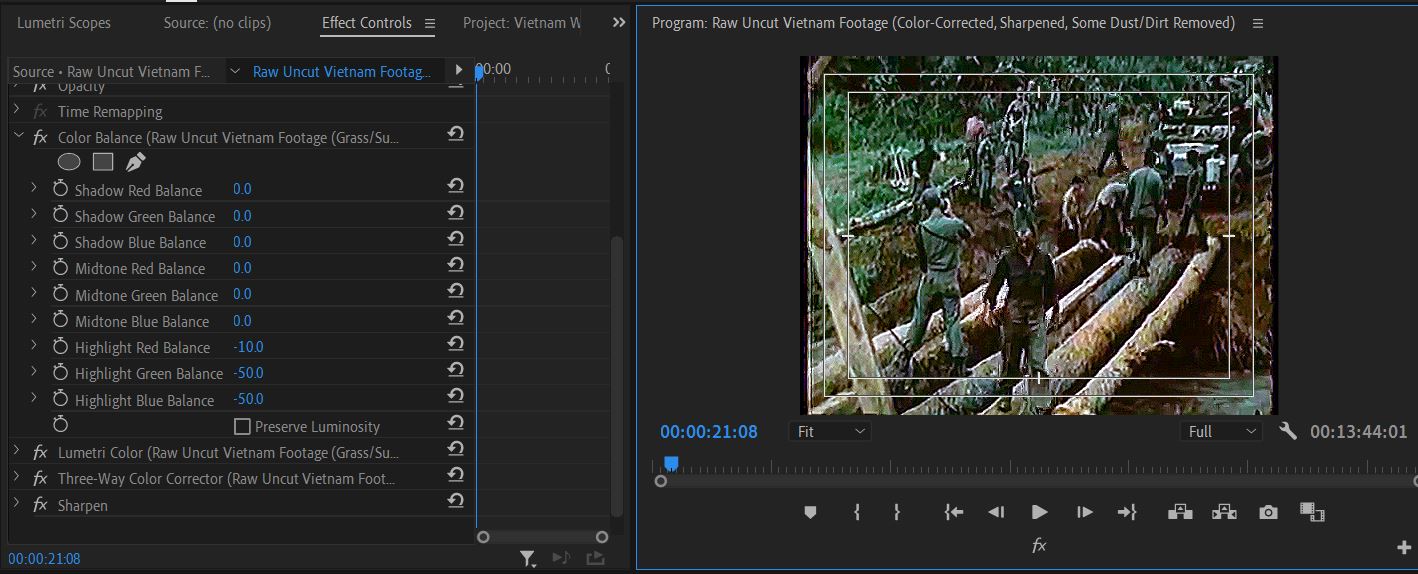Click the Play-Stop toggle button
The image size is (1418, 574).
pyautogui.click(x=1039, y=512)
